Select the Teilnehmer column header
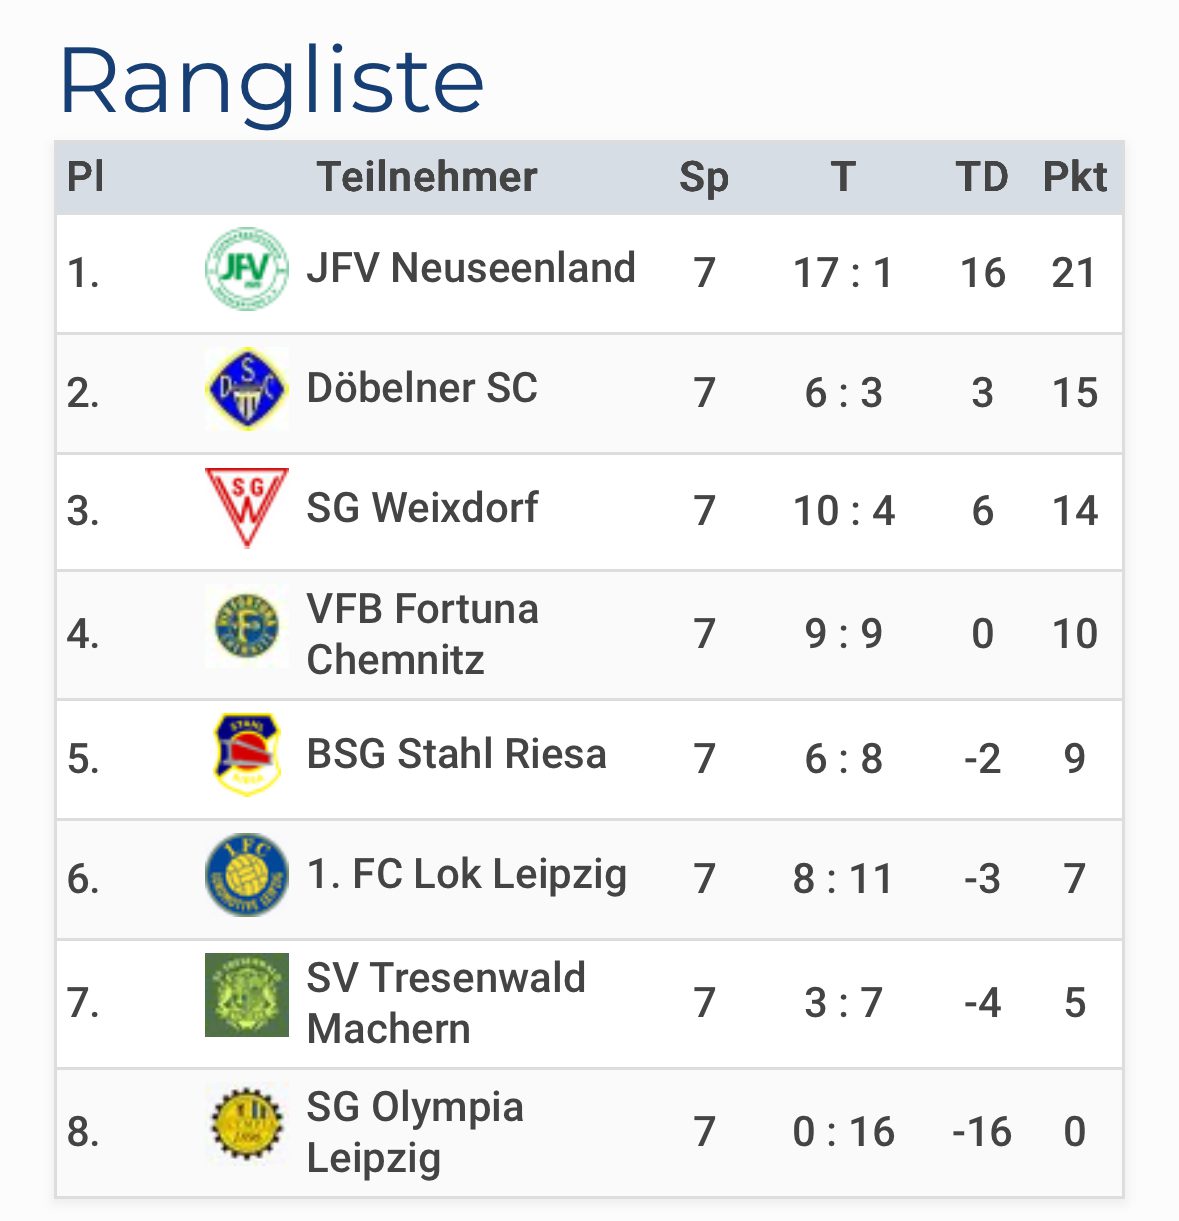 click(427, 177)
